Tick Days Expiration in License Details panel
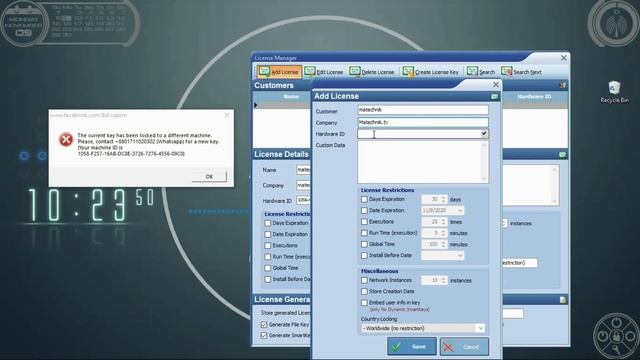640x360 pixels. 267,223
